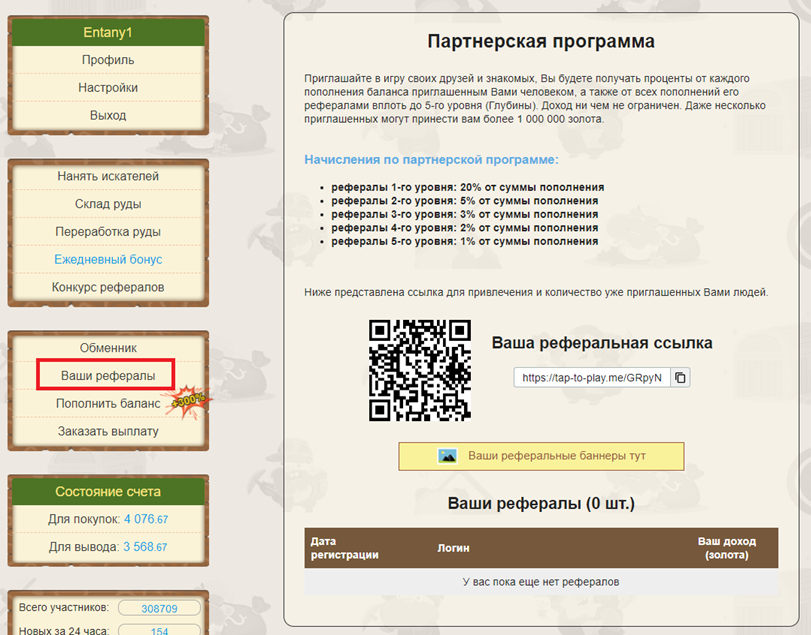The width and height of the screenshot is (811, 635).
Task: Copy referral link with clipboard icon
Action: coord(680,377)
